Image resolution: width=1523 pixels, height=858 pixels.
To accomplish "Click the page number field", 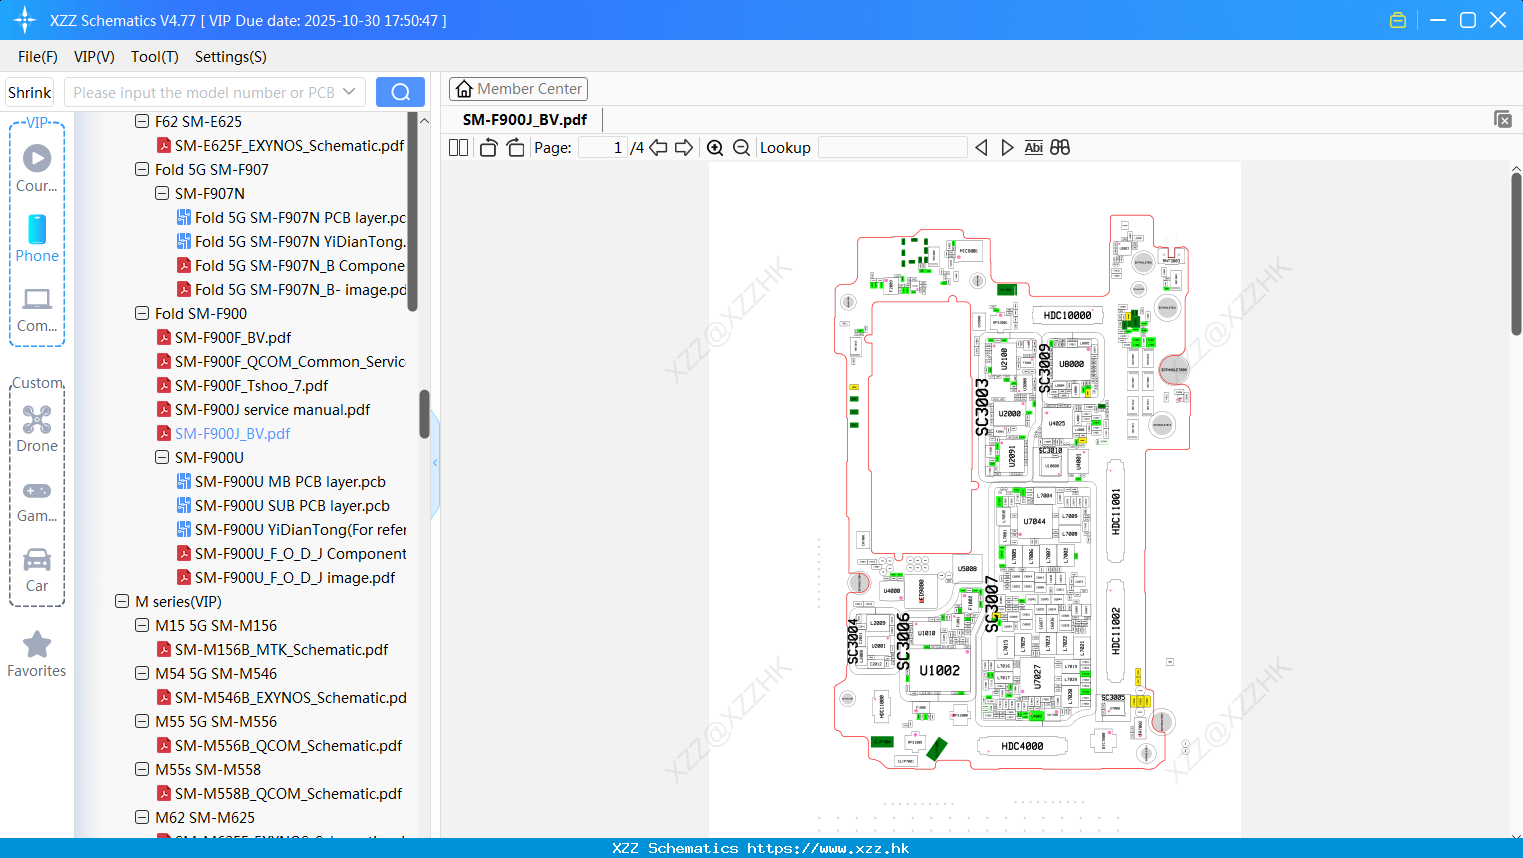I will click(x=603, y=147).
